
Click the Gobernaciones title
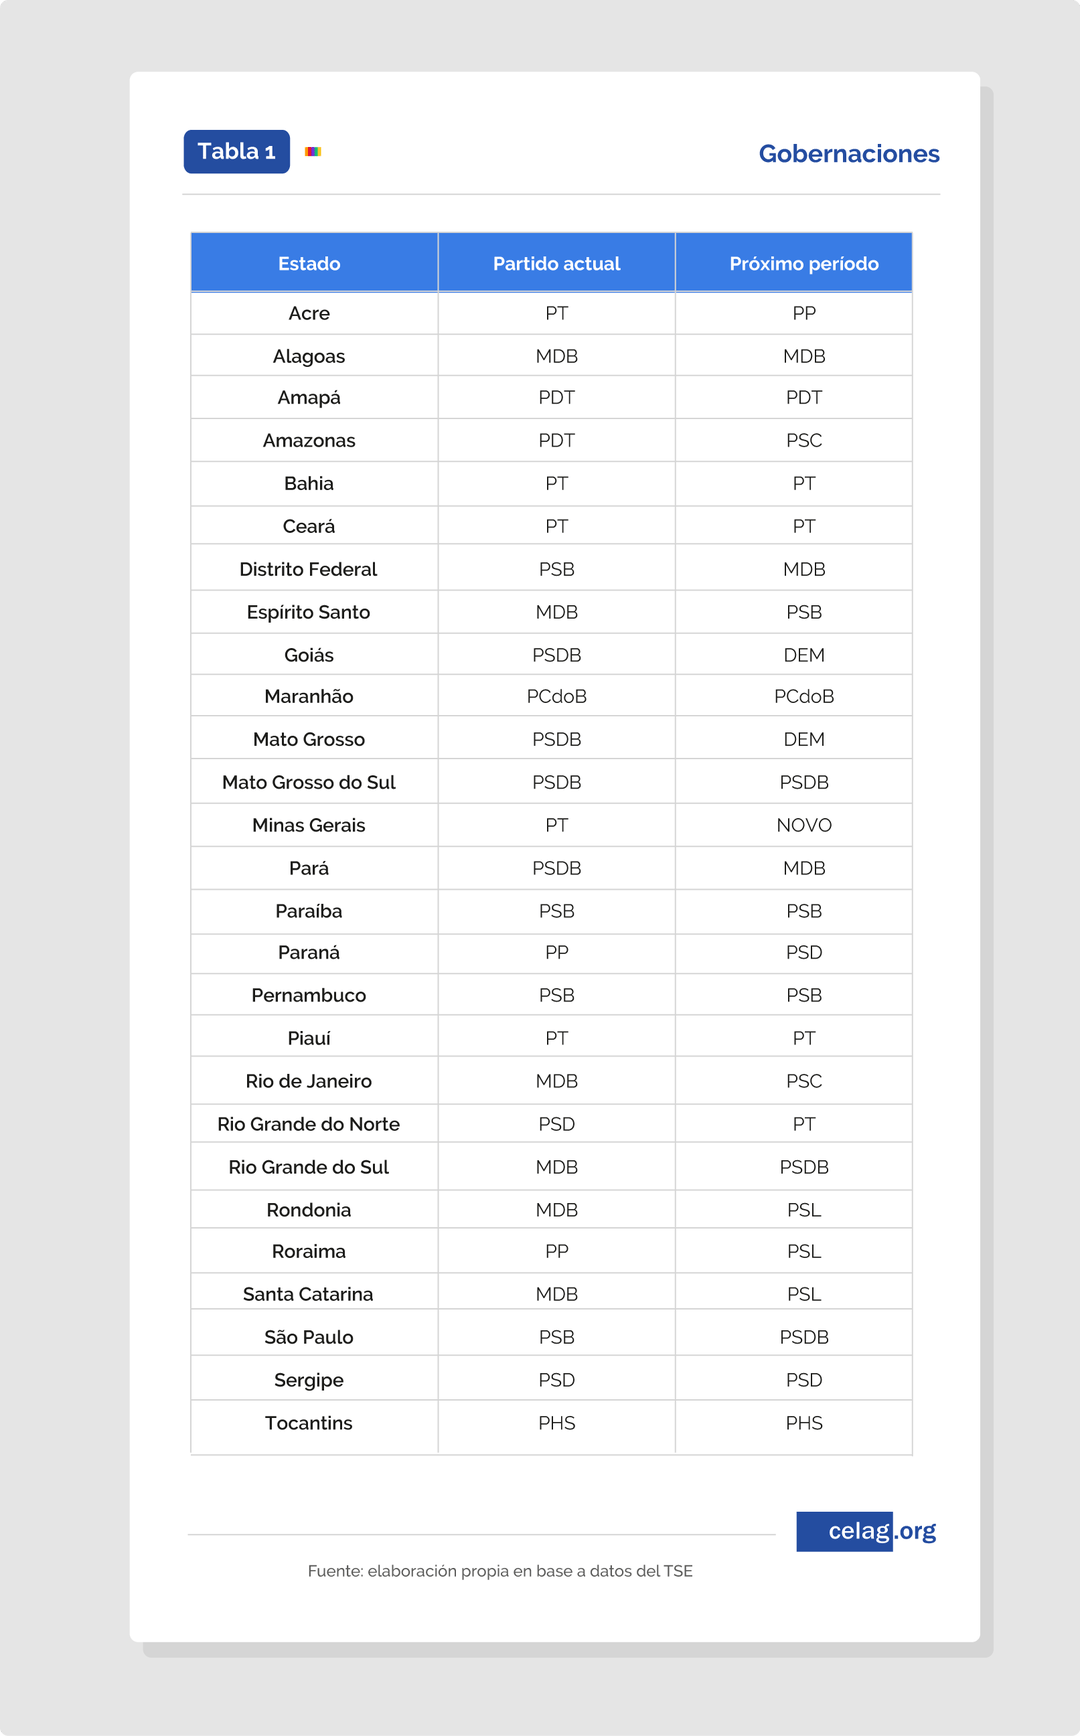[849, 154]
